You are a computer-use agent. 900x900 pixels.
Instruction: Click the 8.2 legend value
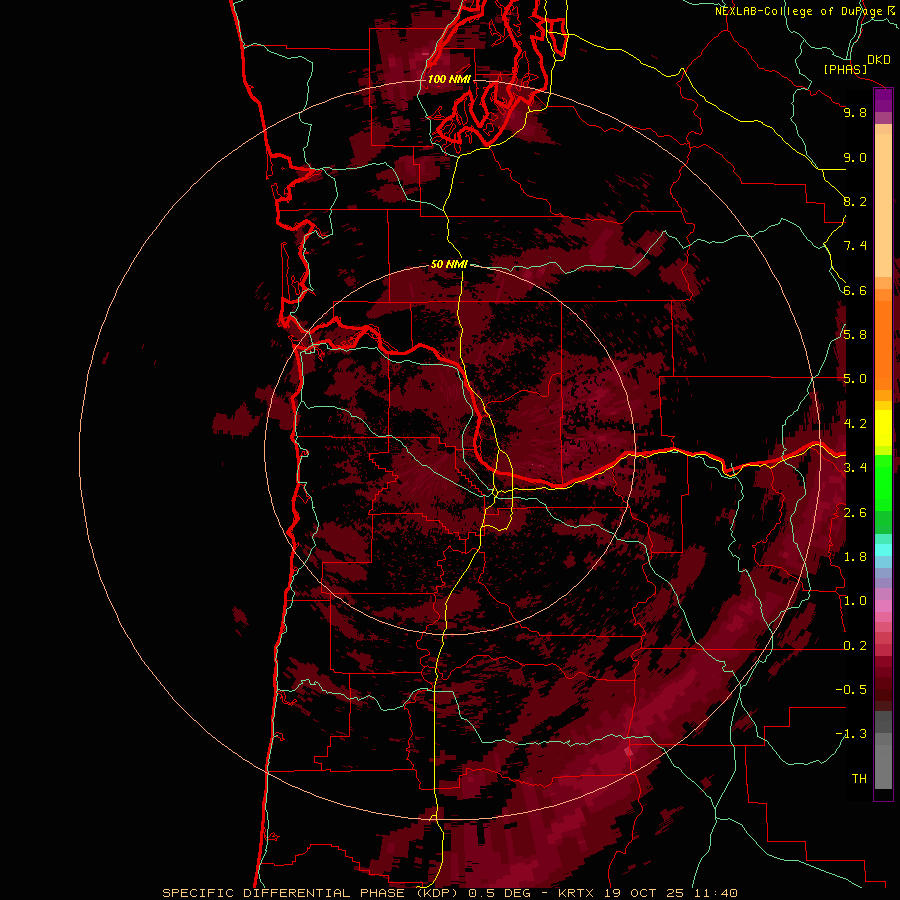coord(855,201)
